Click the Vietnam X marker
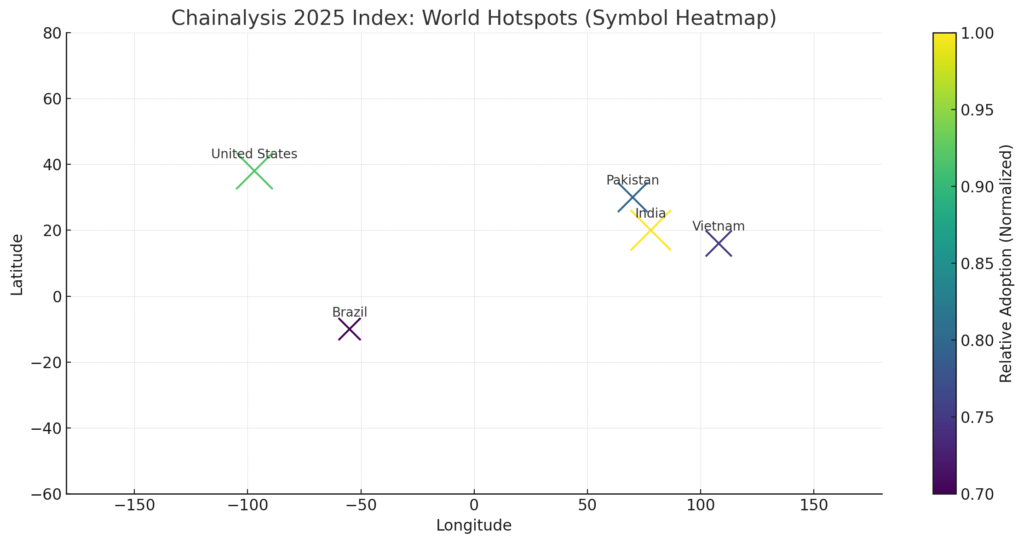The height and width of the screenshot is (543, 1024). point(718,244)
